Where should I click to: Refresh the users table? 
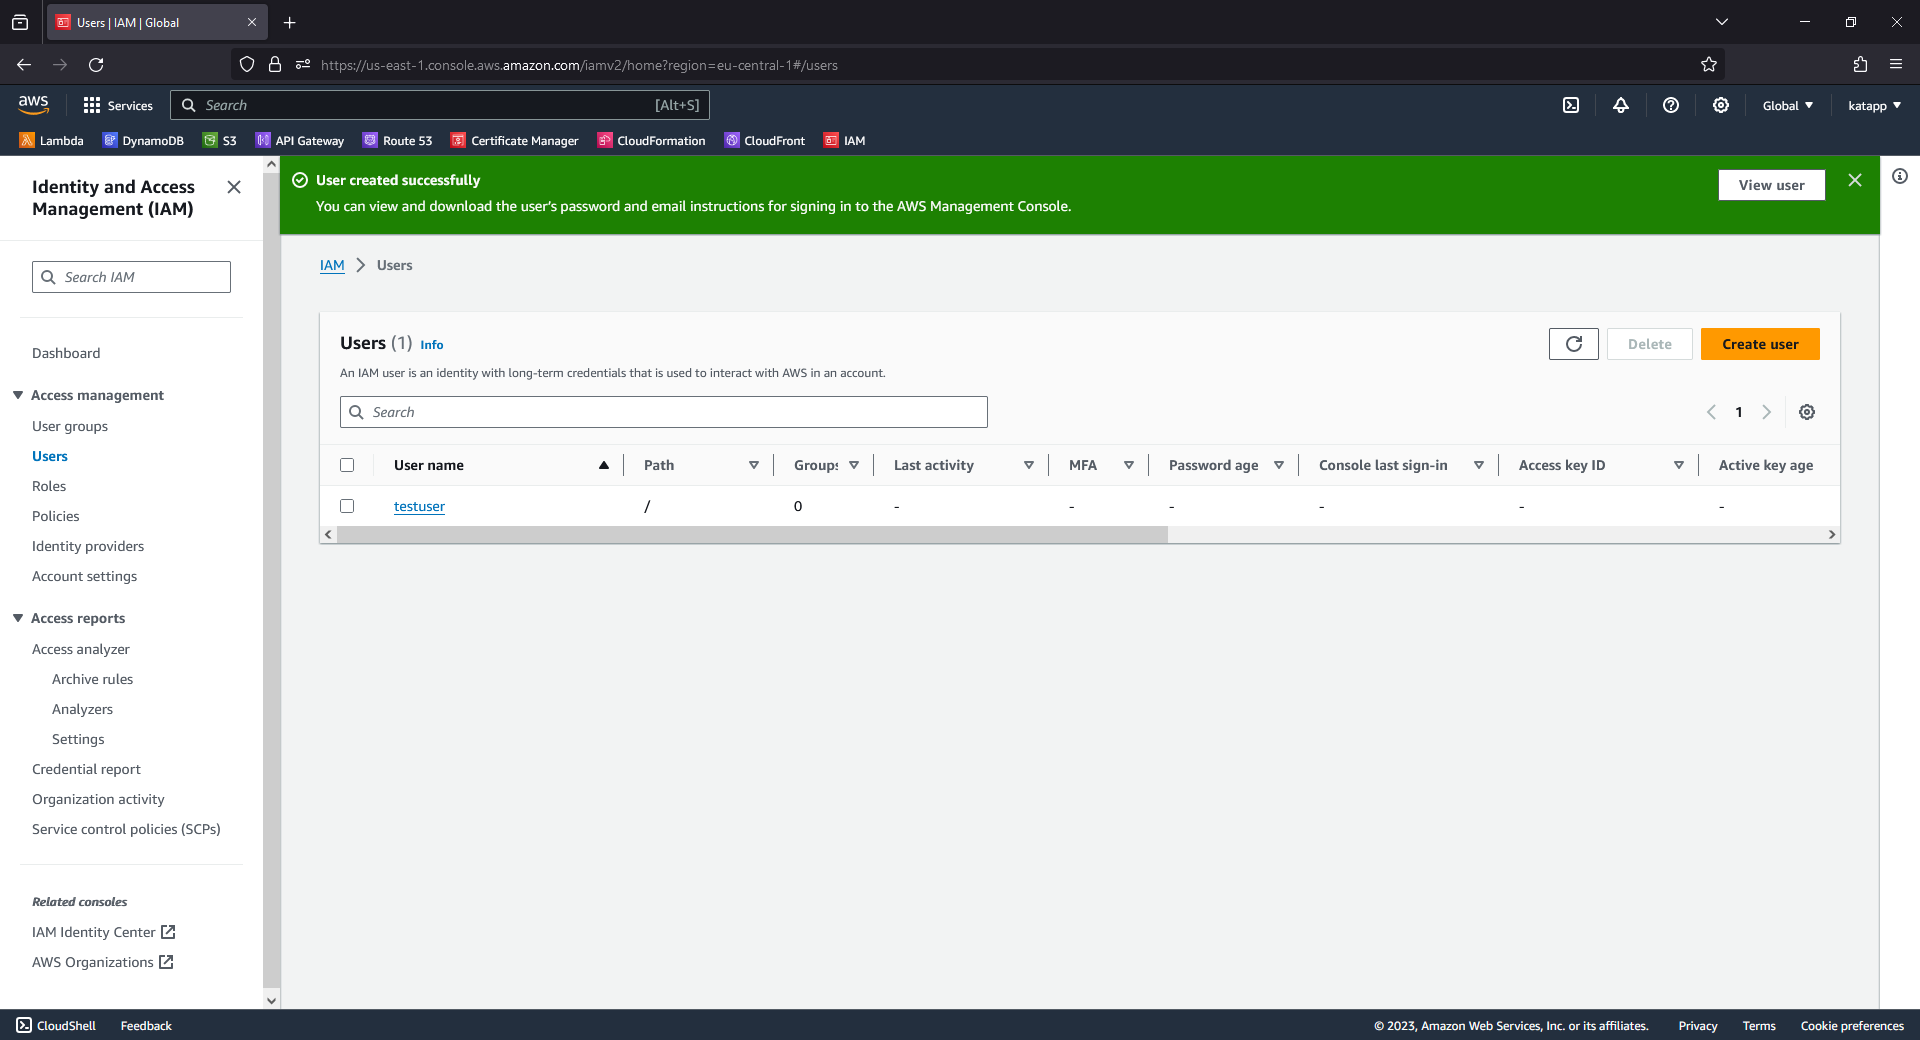[x=1574, y=344]
